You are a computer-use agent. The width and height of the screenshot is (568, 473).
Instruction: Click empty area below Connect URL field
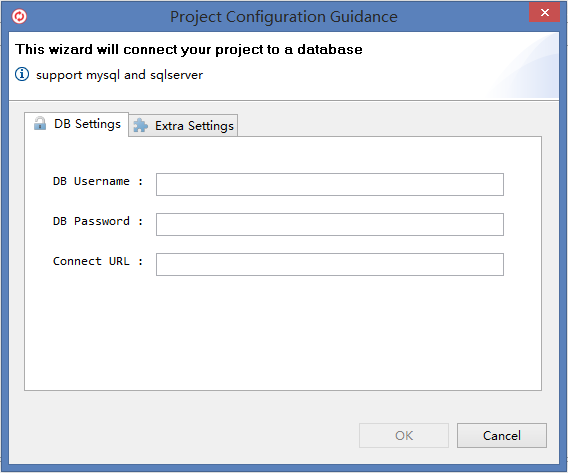[283, 331]
